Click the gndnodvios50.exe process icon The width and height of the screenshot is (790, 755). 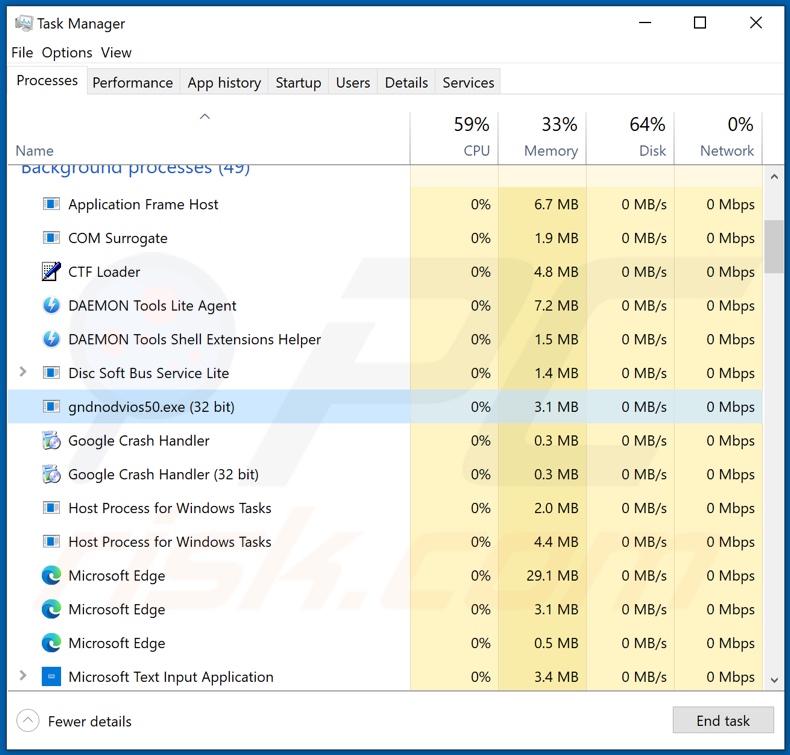point(51,407)
